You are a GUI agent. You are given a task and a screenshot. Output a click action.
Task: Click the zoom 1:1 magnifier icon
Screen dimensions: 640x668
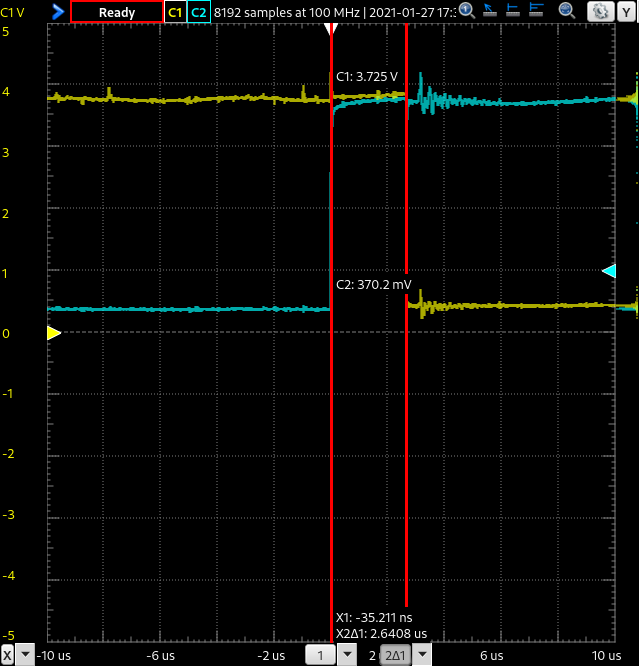click(466, 11)
